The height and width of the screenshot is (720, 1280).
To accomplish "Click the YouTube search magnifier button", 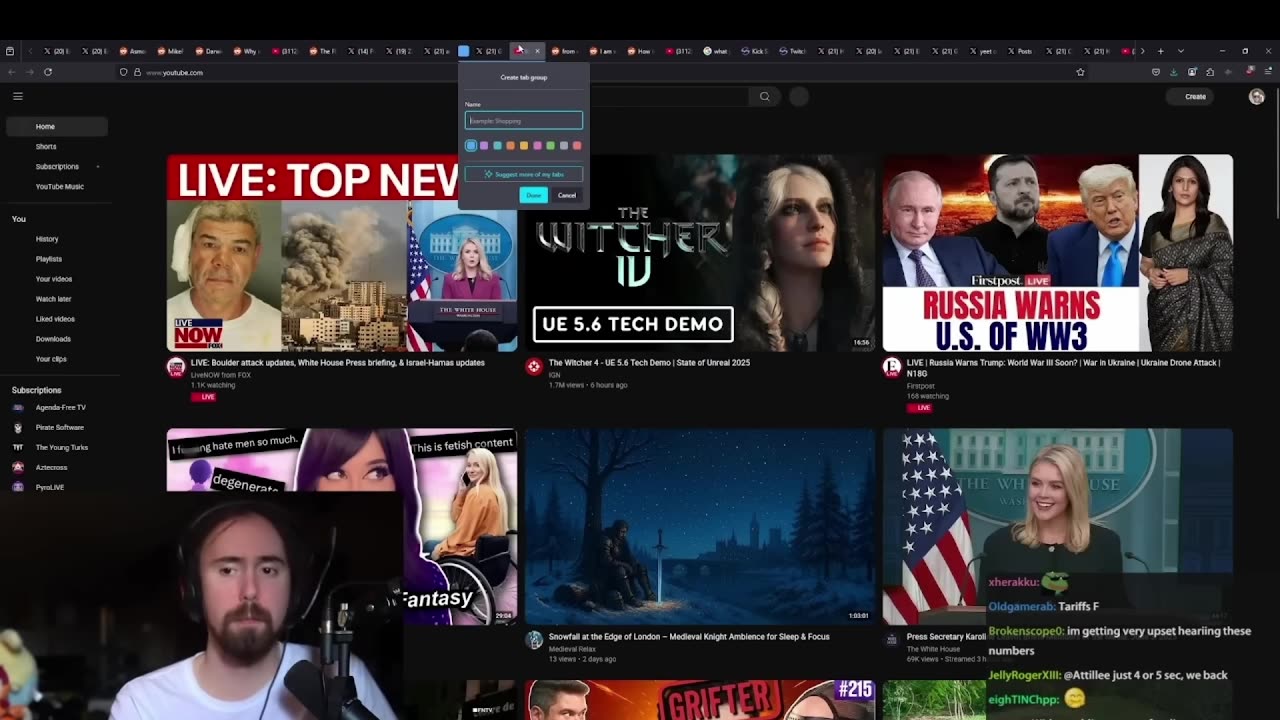I will click(x=765, y=96).
